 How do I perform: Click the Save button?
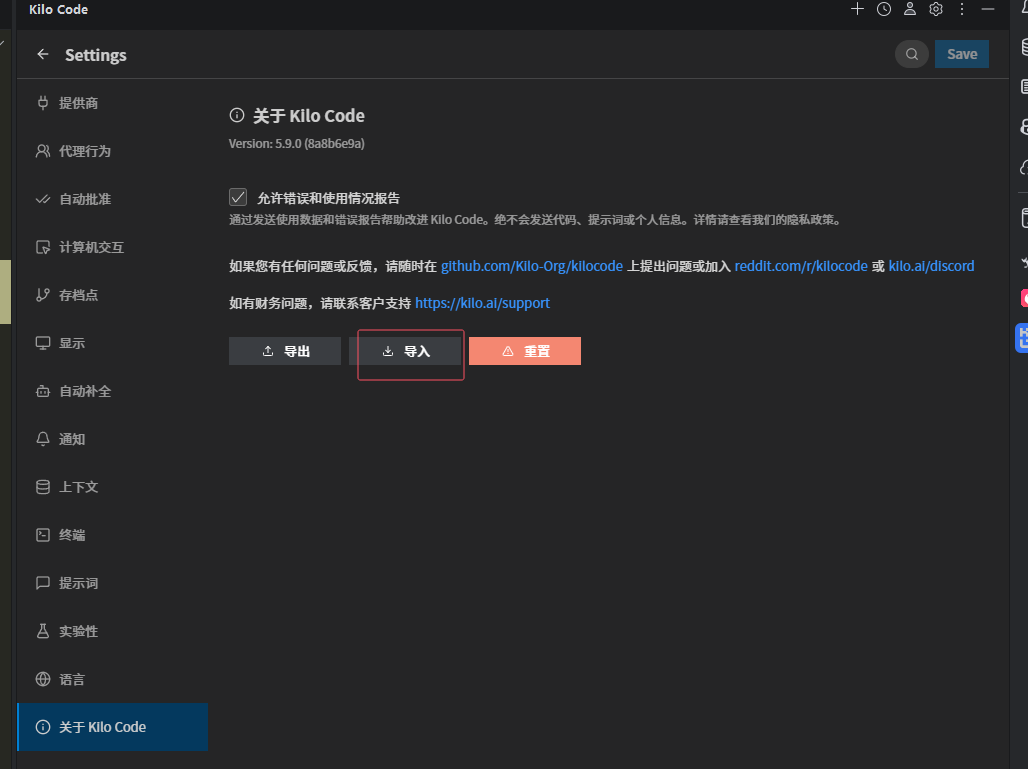coord(961,54)
